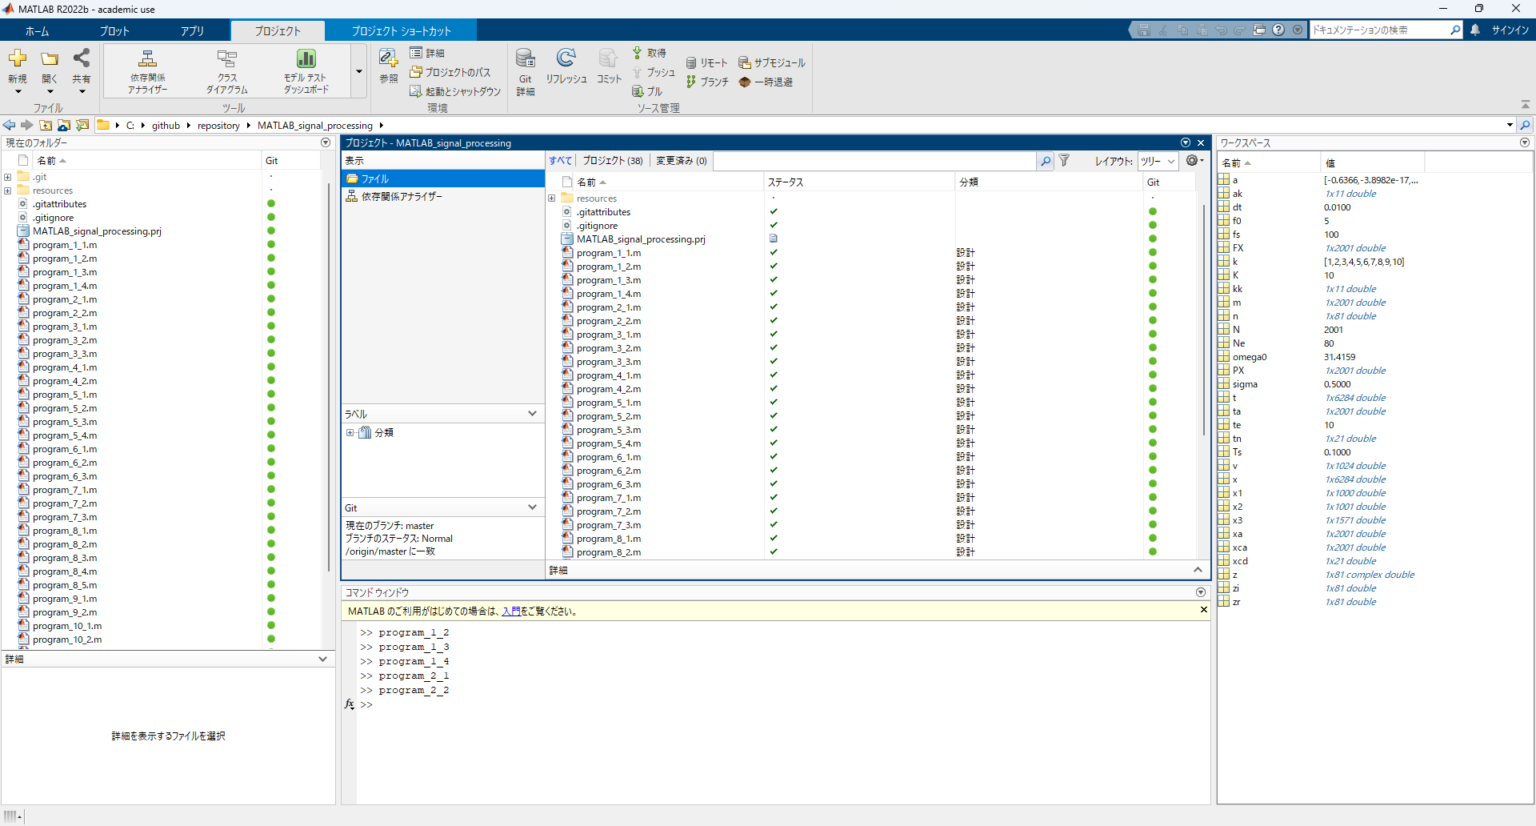
Task: Select the All (すべて) file filter
Action: click(x=560, y=161)
